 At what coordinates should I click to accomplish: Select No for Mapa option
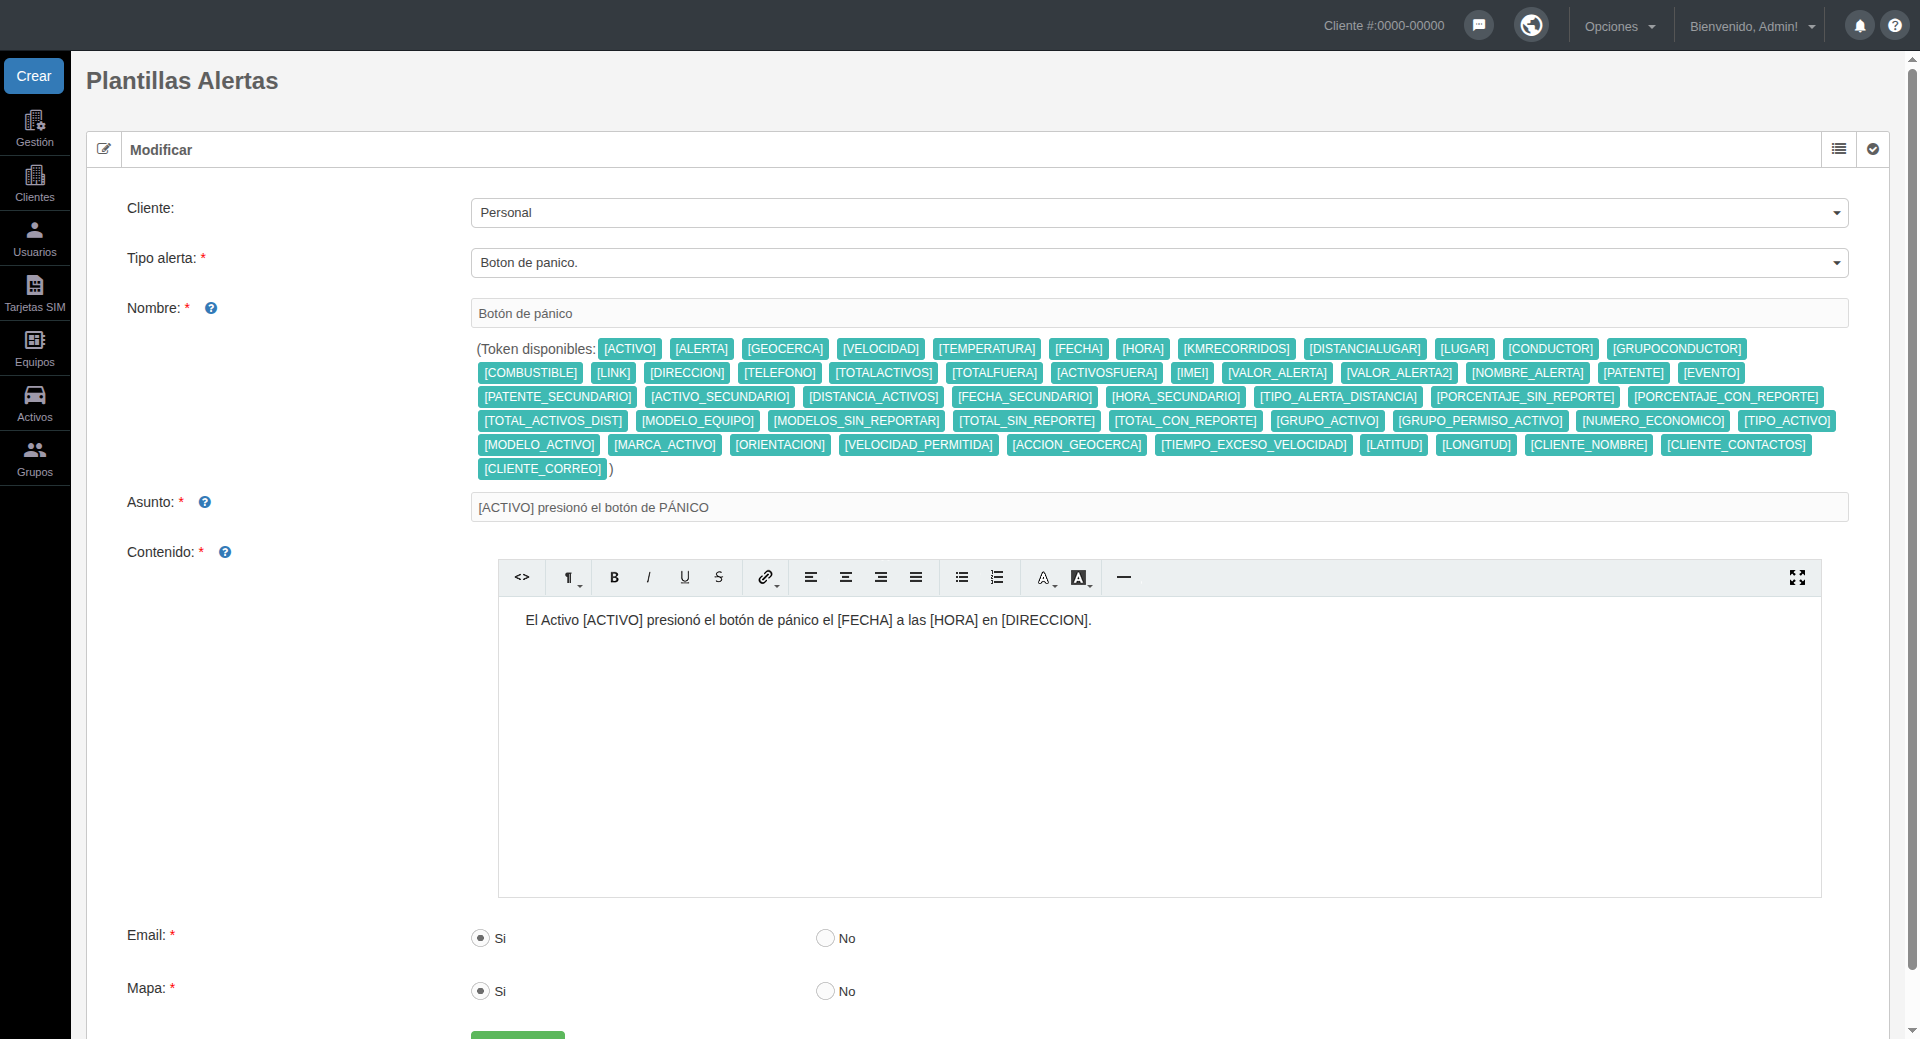click(825, 991)
